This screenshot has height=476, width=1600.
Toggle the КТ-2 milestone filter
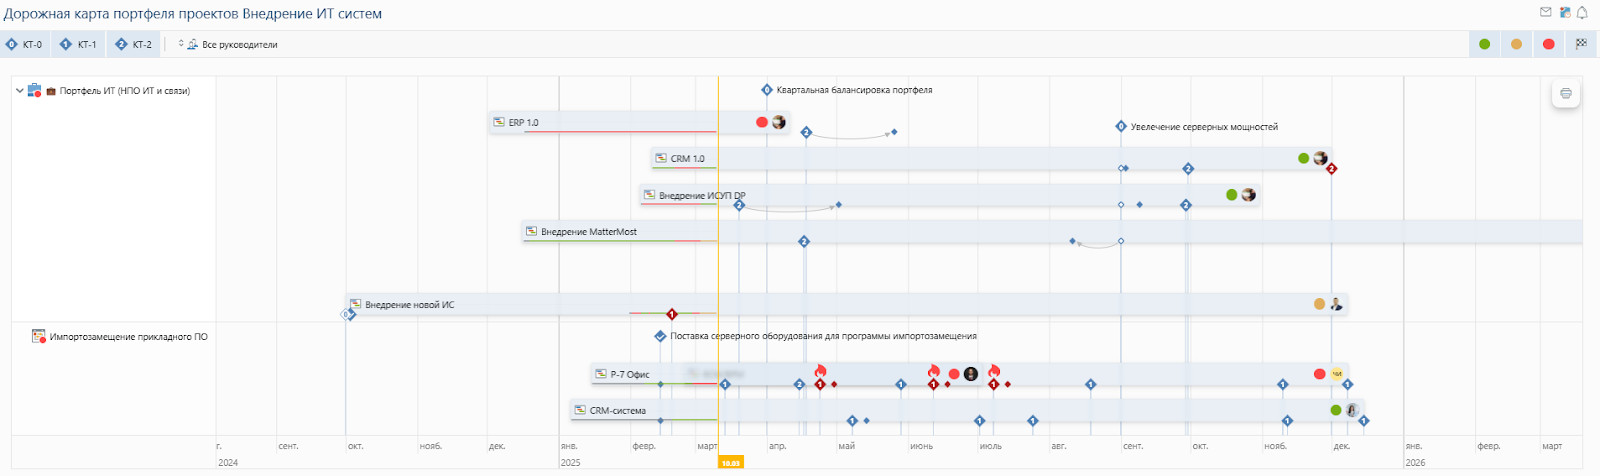[x=133, y=44]
